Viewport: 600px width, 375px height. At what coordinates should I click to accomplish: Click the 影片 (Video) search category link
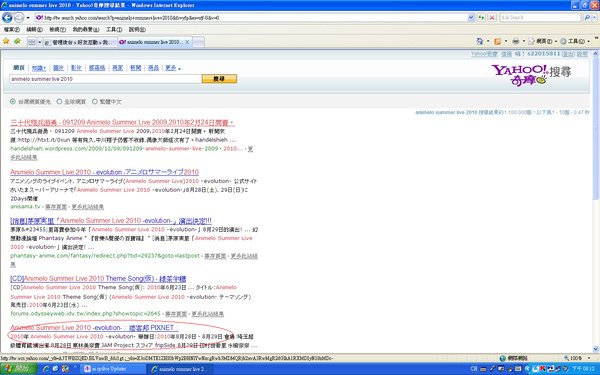click(x=76, y=68)
